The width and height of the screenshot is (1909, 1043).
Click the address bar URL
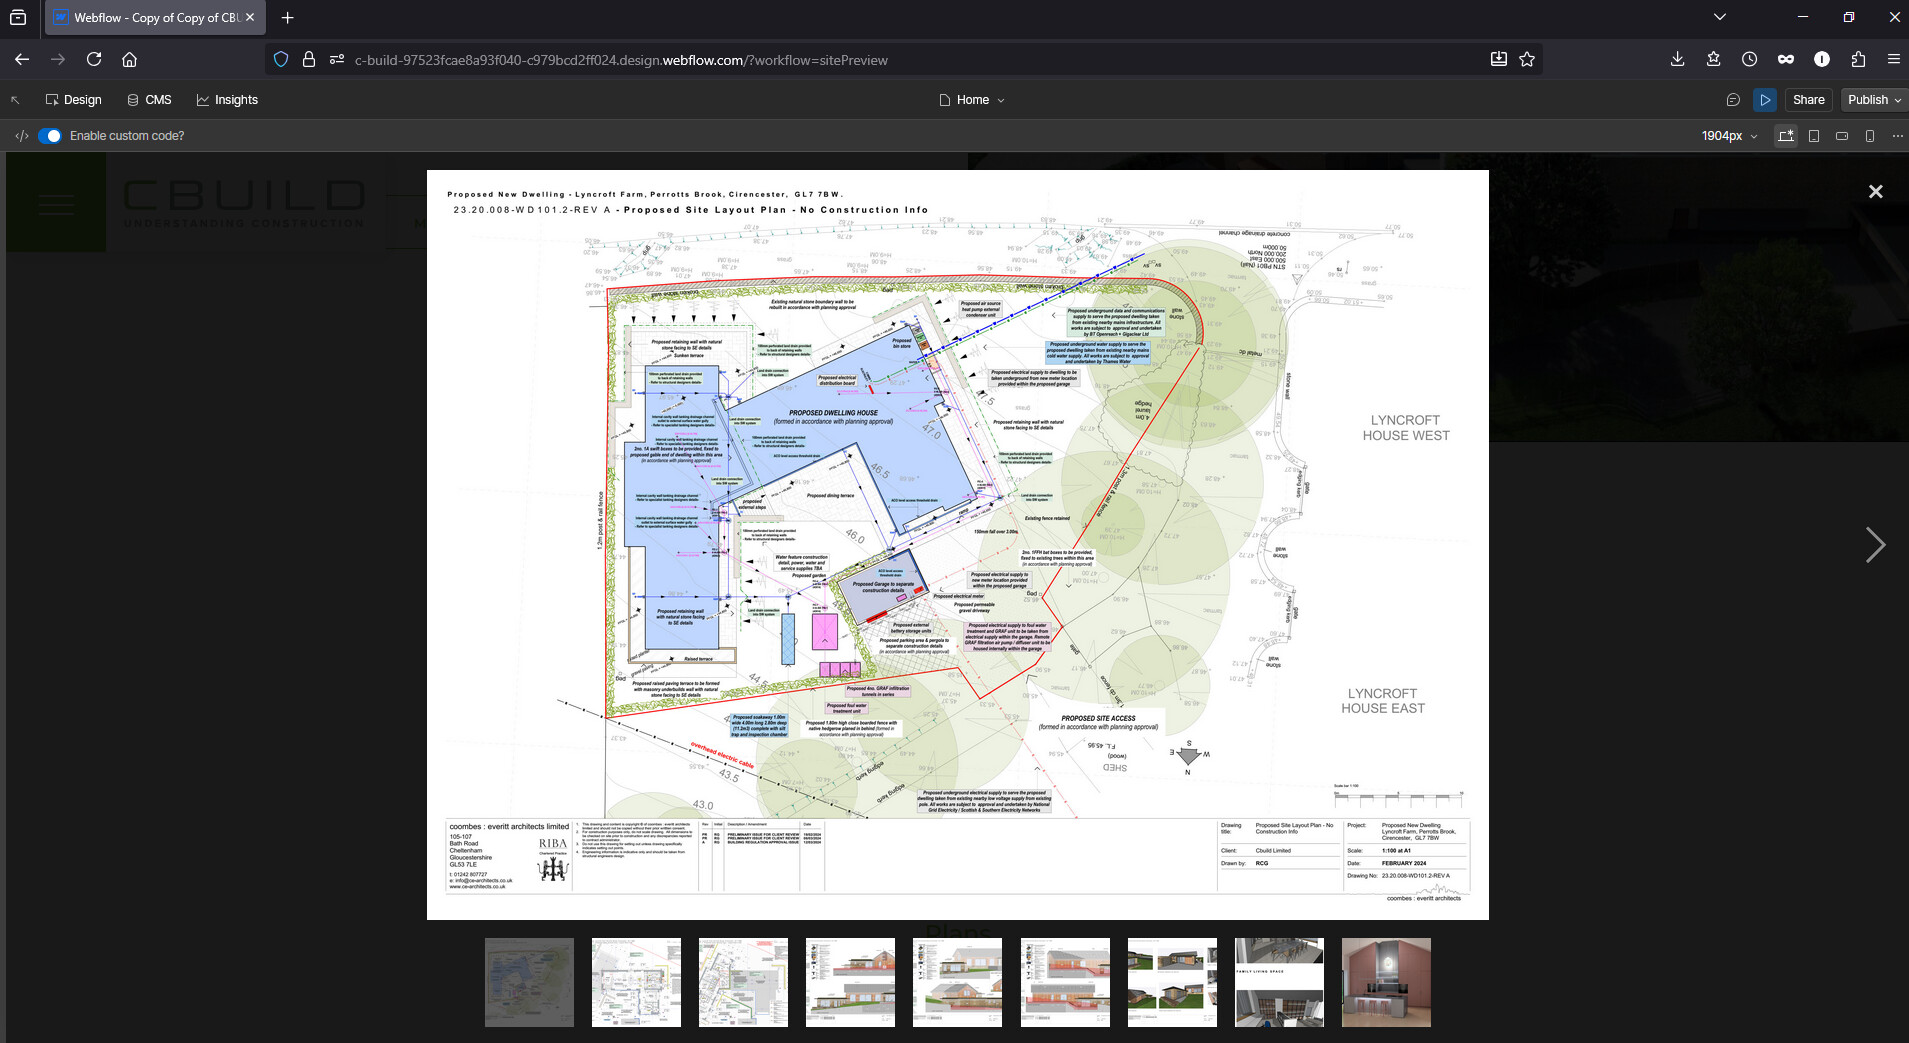click(621, 60)
